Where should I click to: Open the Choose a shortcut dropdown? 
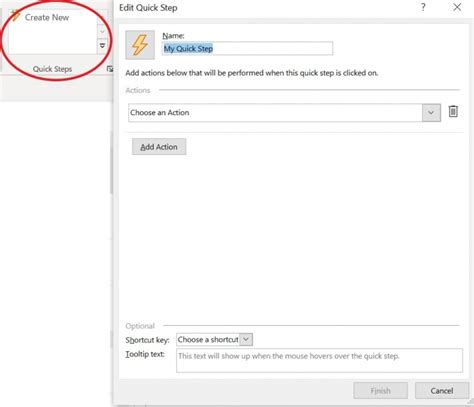[214, 340]
